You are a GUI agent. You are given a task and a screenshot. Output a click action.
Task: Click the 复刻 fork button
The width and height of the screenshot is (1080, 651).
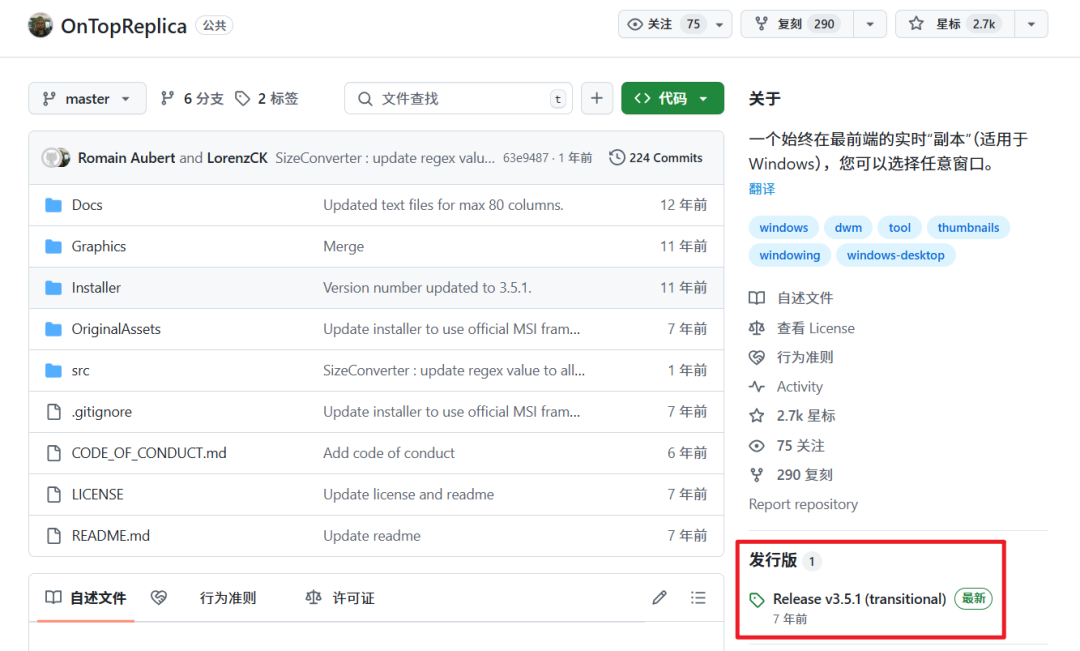pyautogui.click(x=797, y=24)
